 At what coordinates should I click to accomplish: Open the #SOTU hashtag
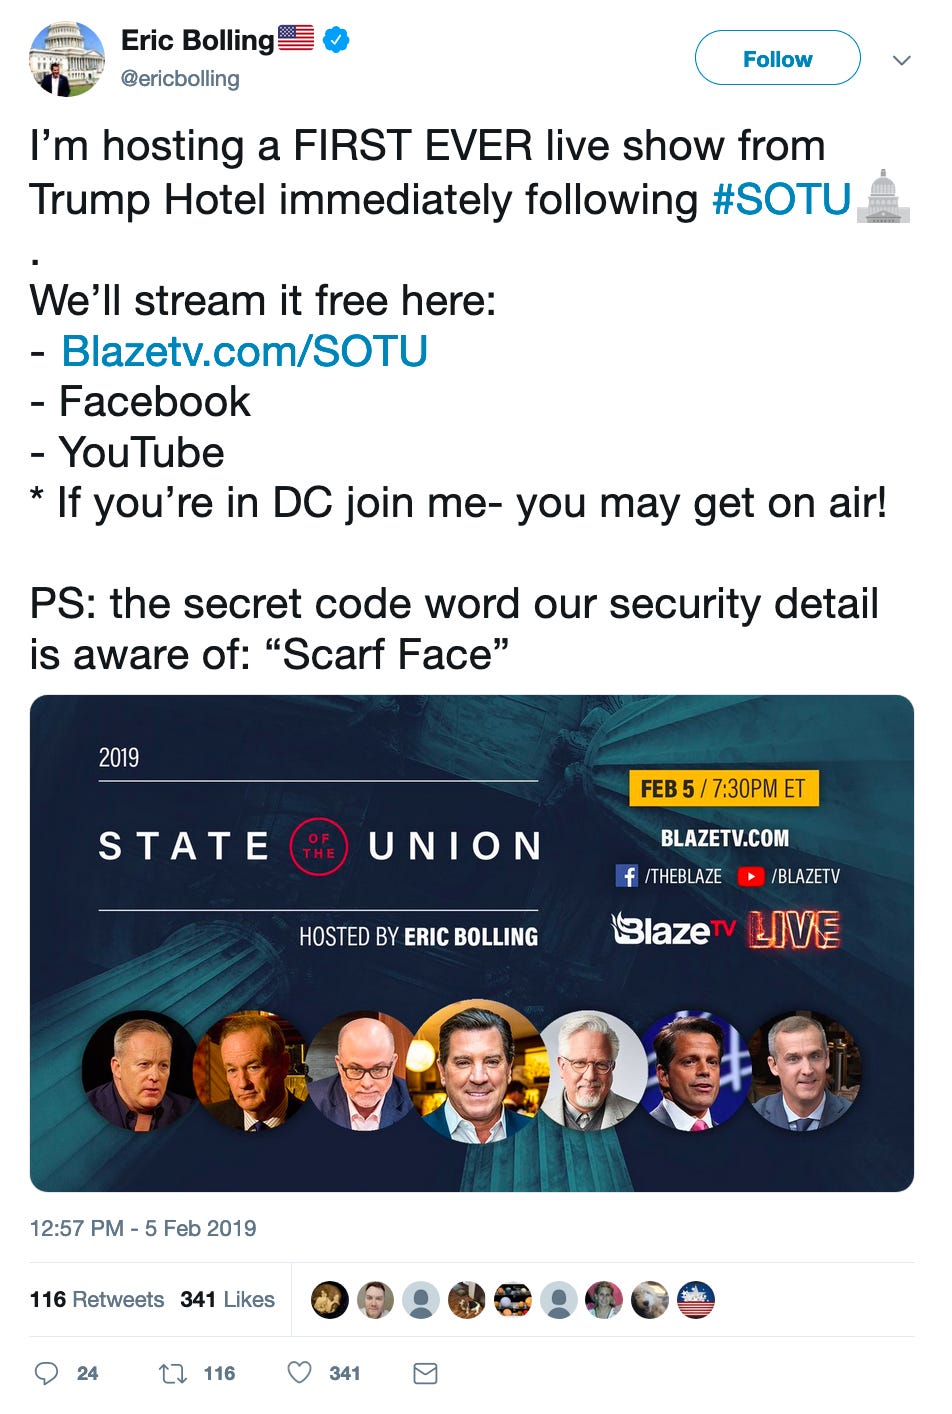click(x=781, y=199)
